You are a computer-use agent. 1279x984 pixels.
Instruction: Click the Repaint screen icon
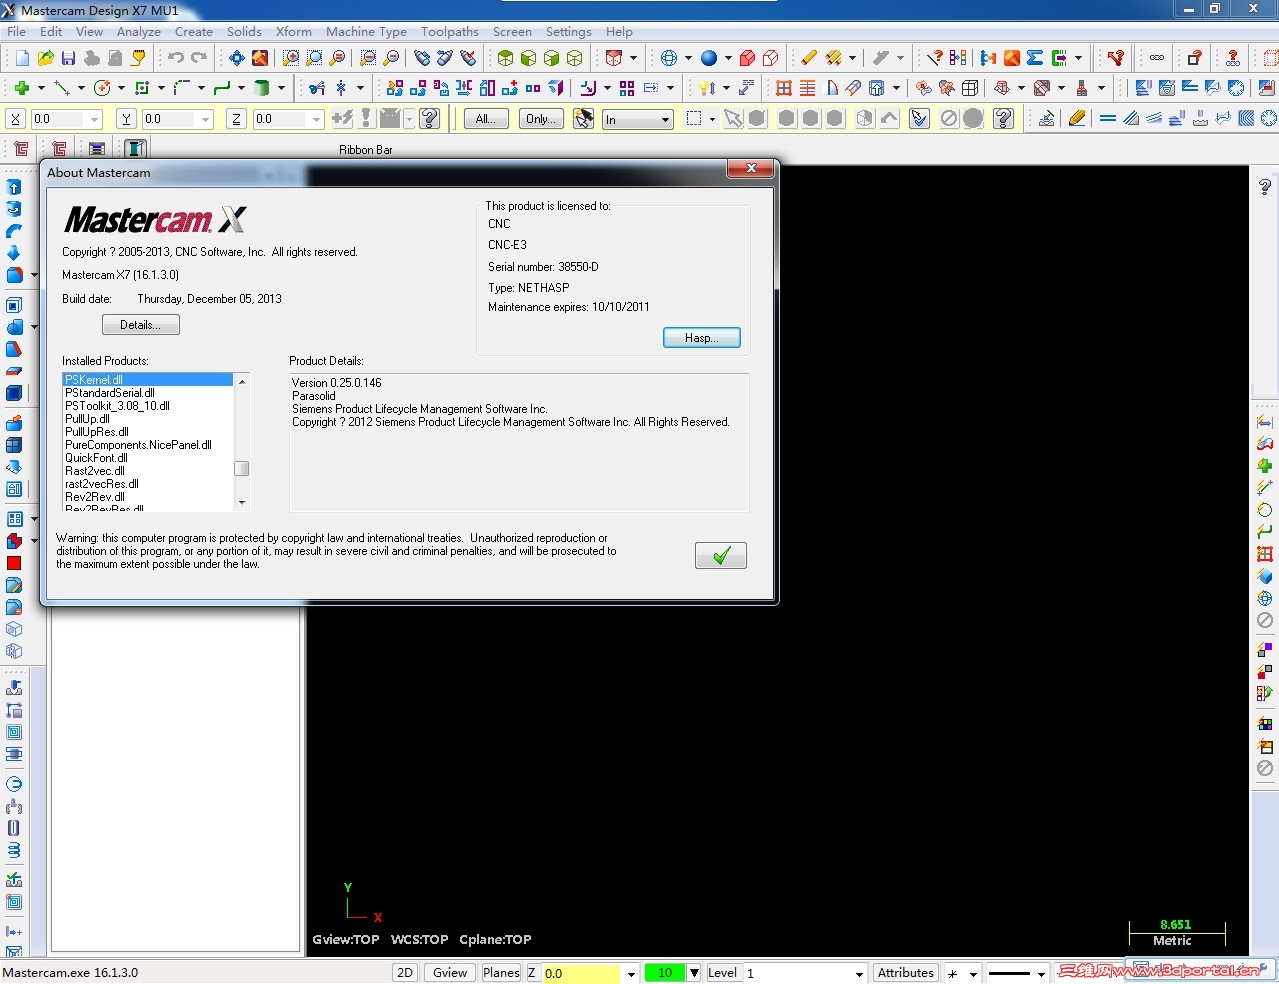point(260,58)
